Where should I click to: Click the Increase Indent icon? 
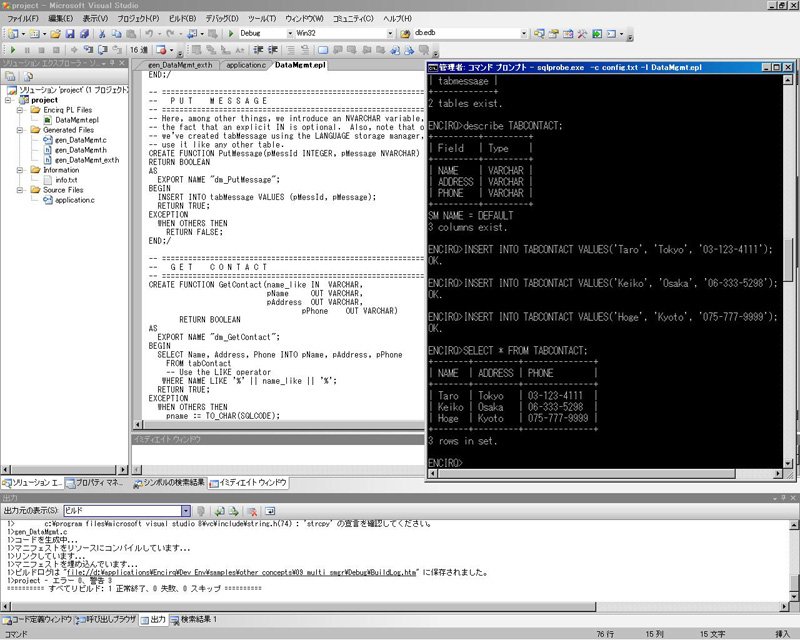273,50
